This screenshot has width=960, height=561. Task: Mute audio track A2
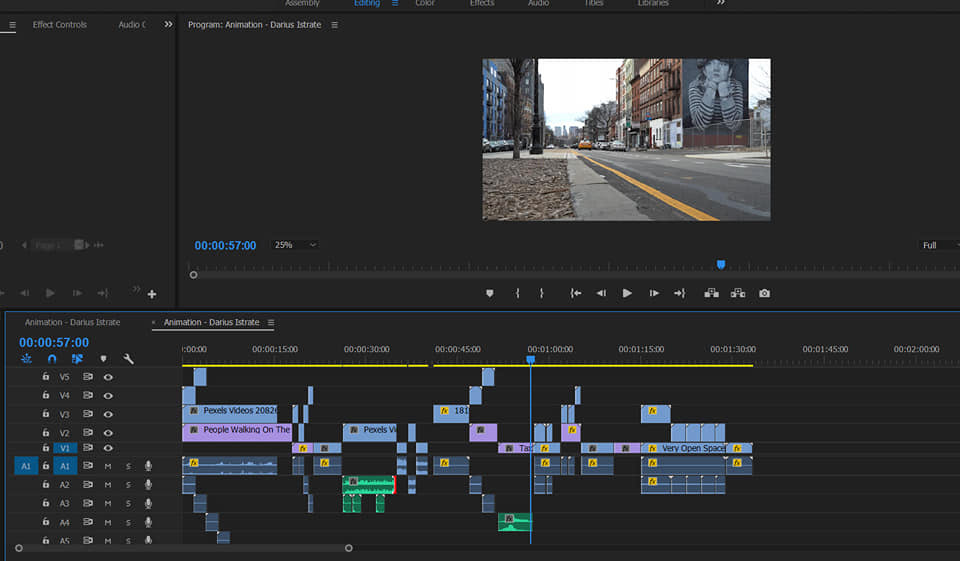108,484
